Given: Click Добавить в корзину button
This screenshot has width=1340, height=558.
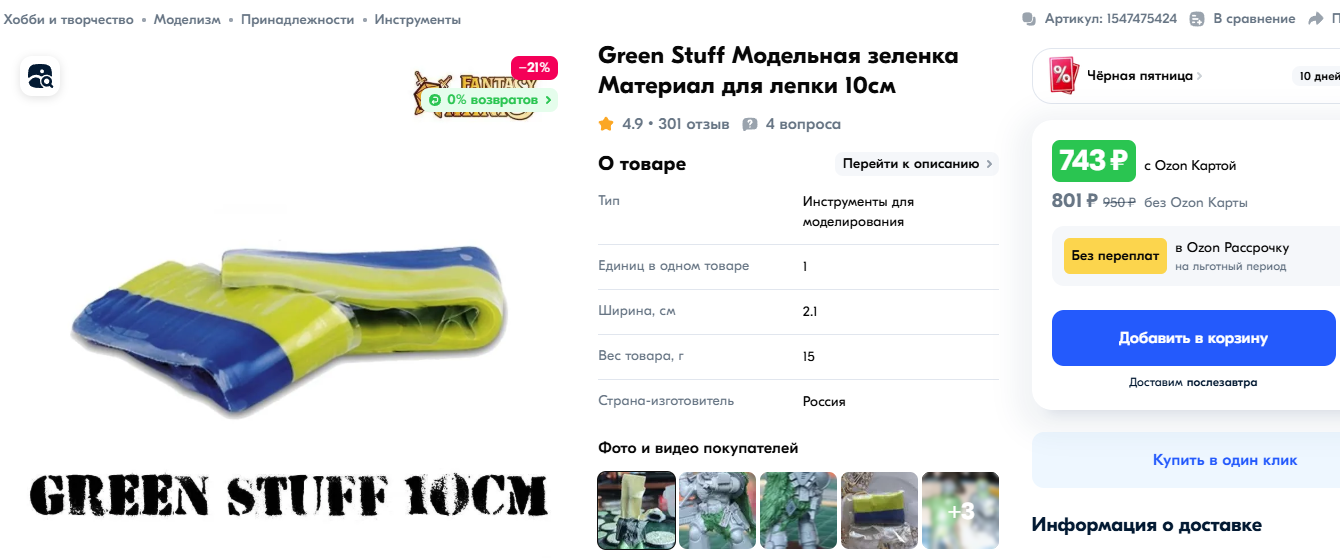Looking at the screenshot, I should pyautogui.click(x=1193, y=338).
